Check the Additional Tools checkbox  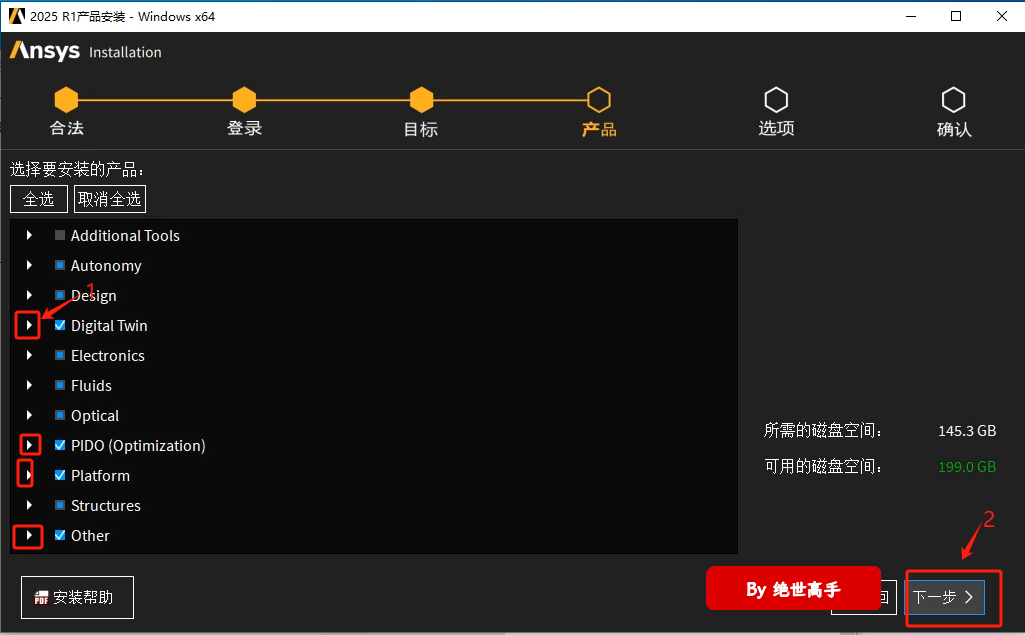[x=59, y=235]
